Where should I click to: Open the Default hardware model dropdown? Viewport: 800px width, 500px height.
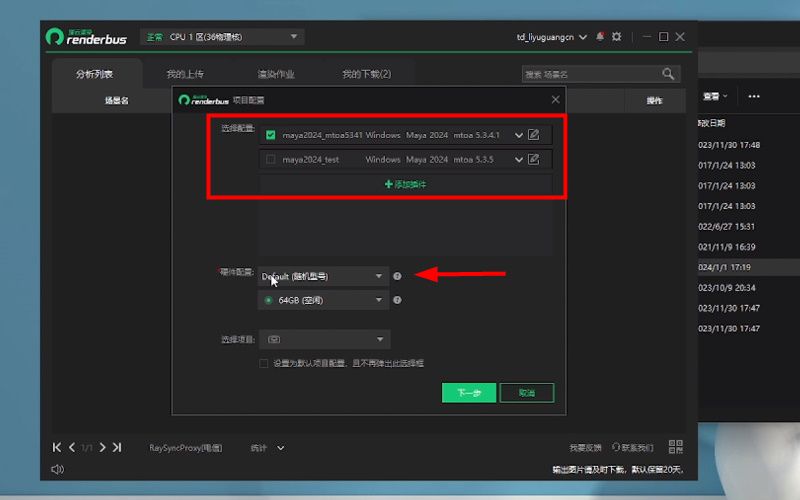[323, 276]
